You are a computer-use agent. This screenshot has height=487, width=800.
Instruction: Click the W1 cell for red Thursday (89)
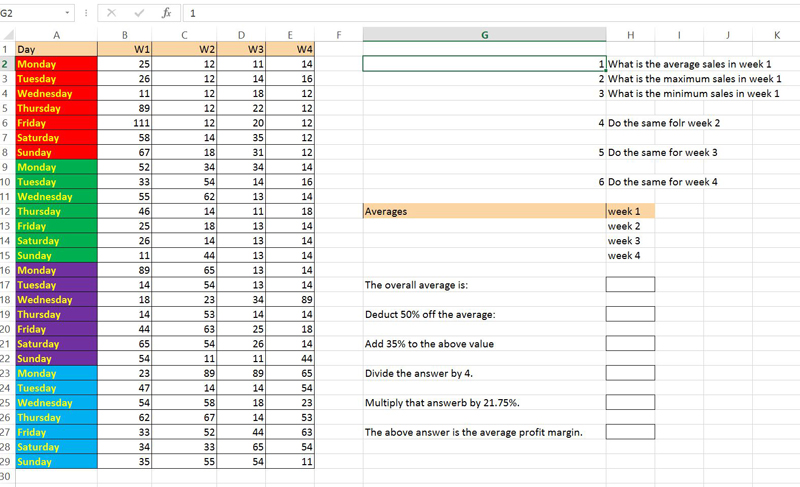tap(124, 109)
